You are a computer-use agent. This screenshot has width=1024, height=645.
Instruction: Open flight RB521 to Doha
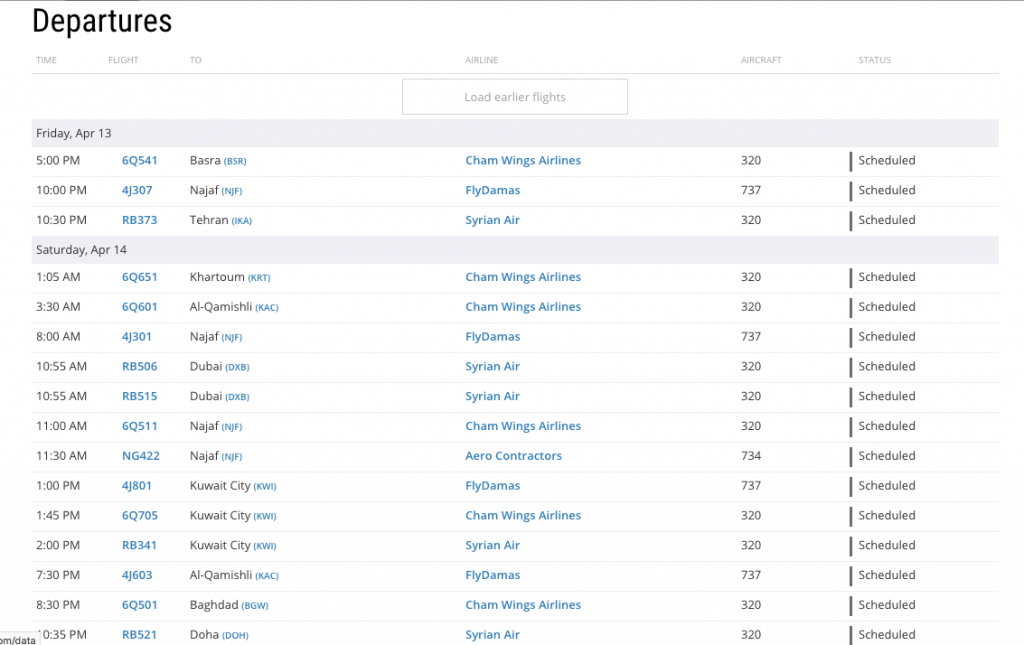pyautogui.click(x=140, y=635)
